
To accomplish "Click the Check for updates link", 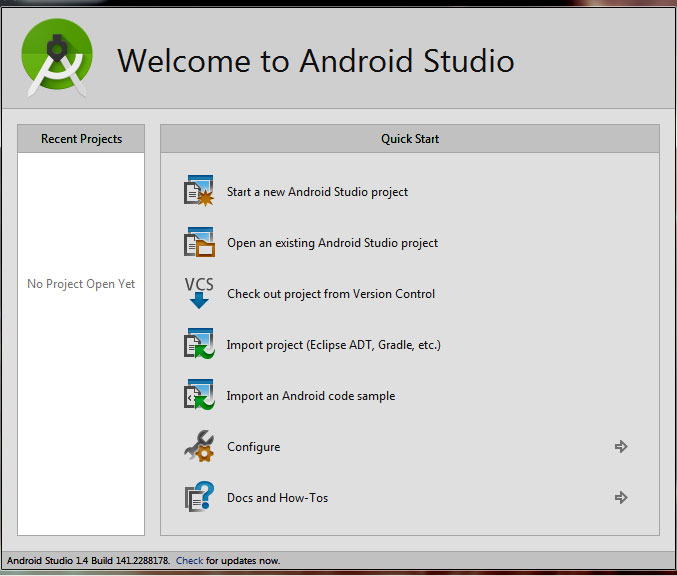I will [189, 560].
